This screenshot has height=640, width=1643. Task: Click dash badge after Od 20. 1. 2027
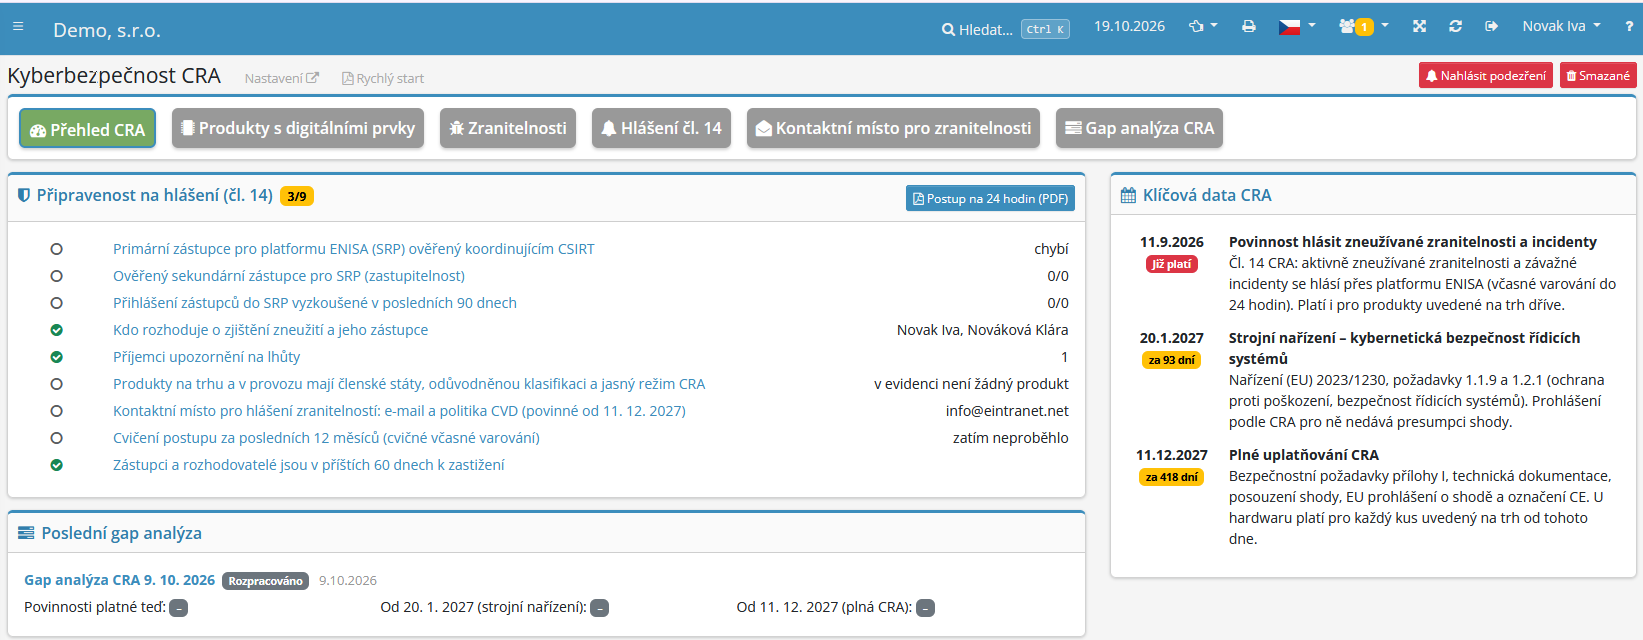pos(599,608)
